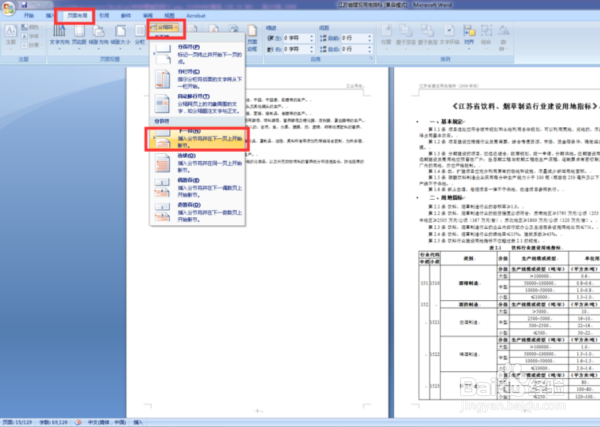Open page Orientation options
600x427 pixels.
99,36
